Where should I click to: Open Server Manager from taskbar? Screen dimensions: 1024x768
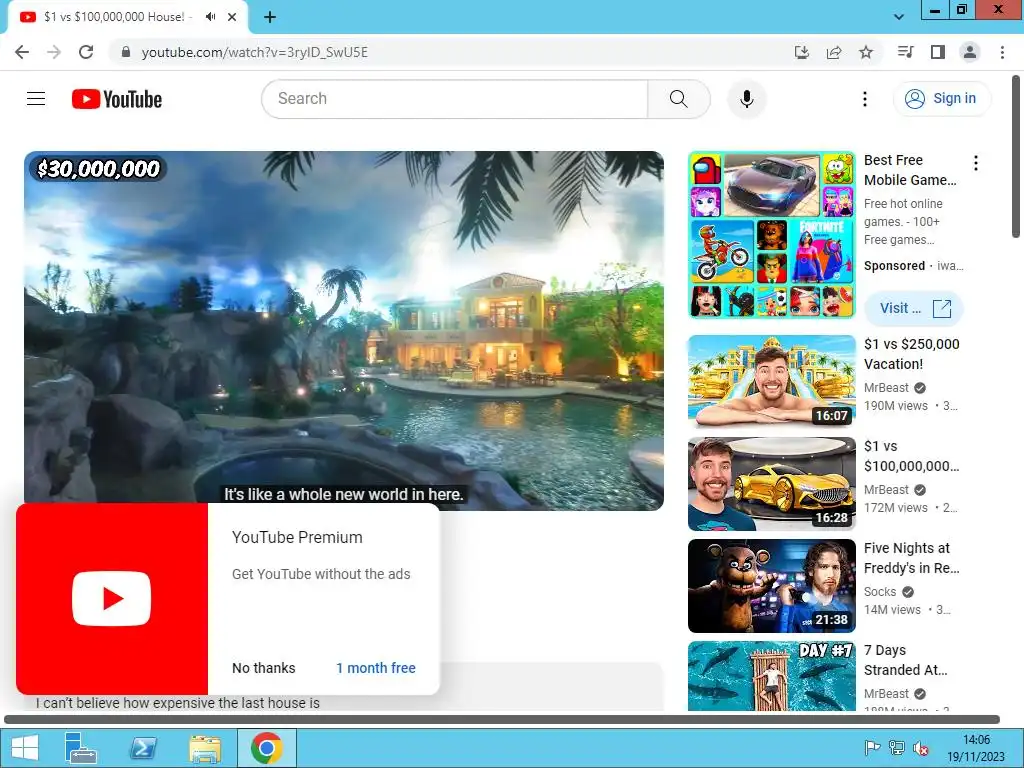point(80,748)
